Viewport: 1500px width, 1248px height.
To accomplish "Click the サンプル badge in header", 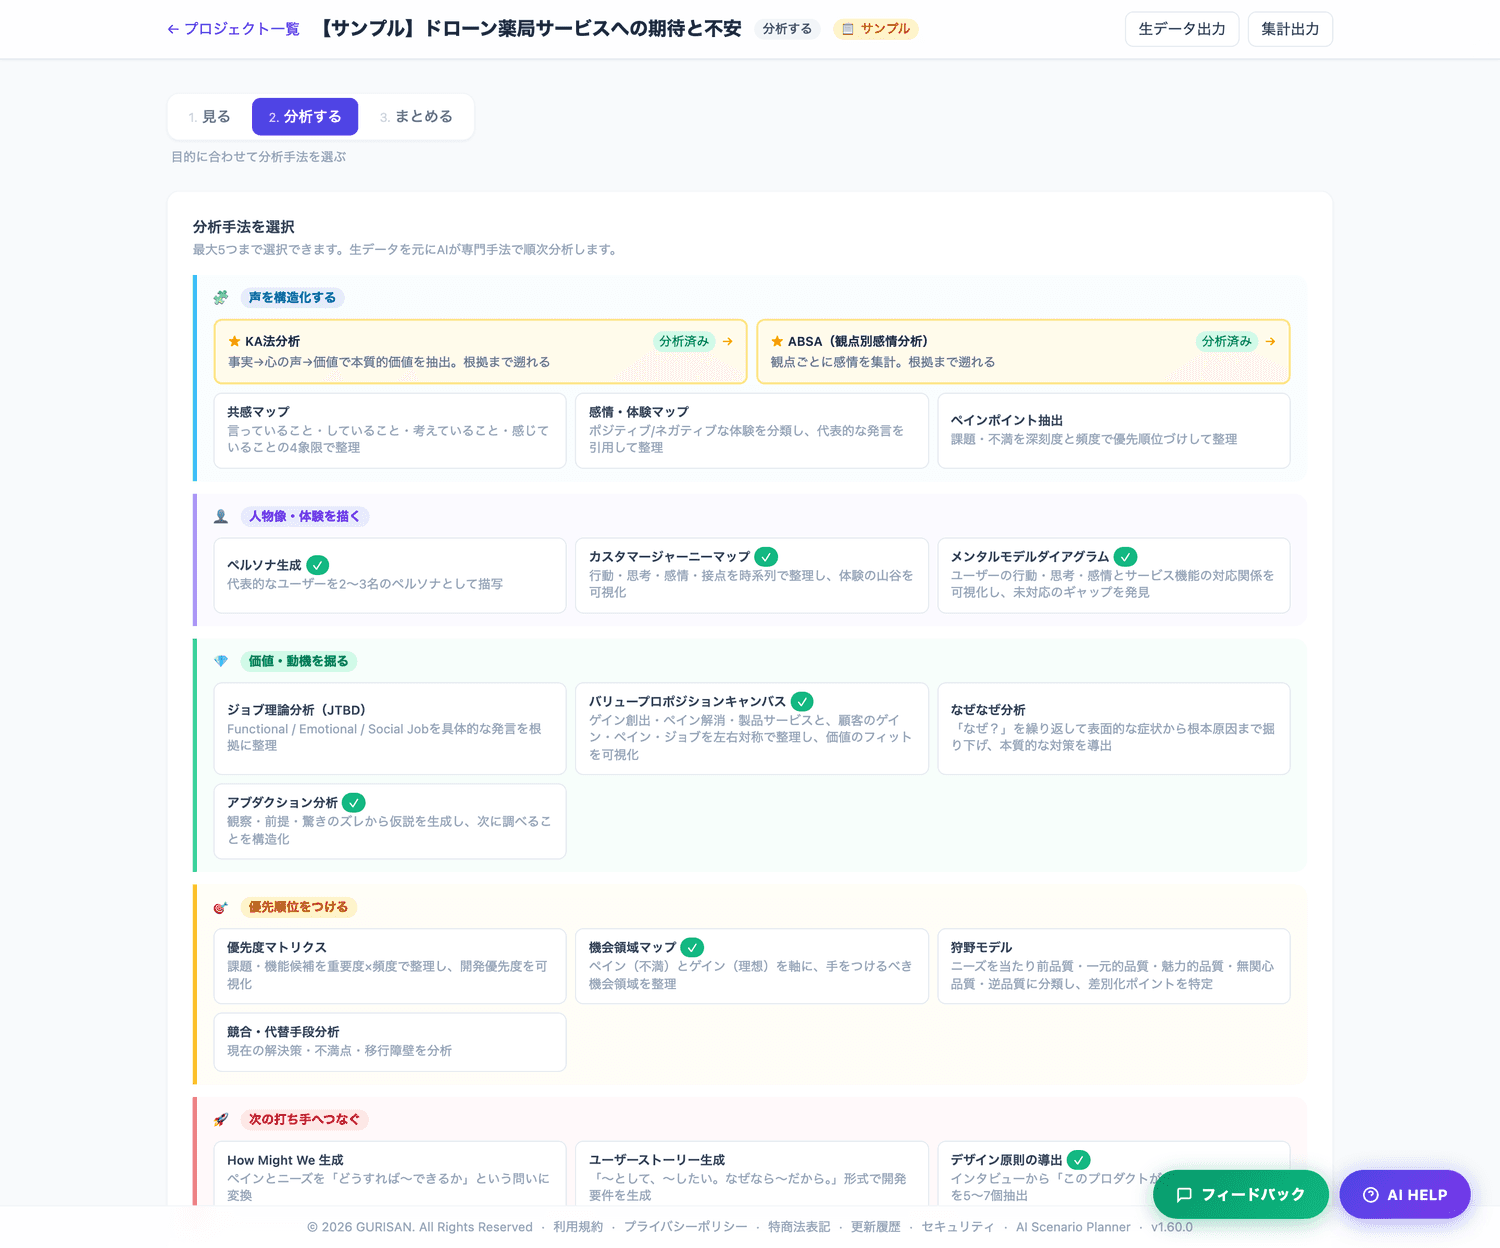I will [876, 29].
